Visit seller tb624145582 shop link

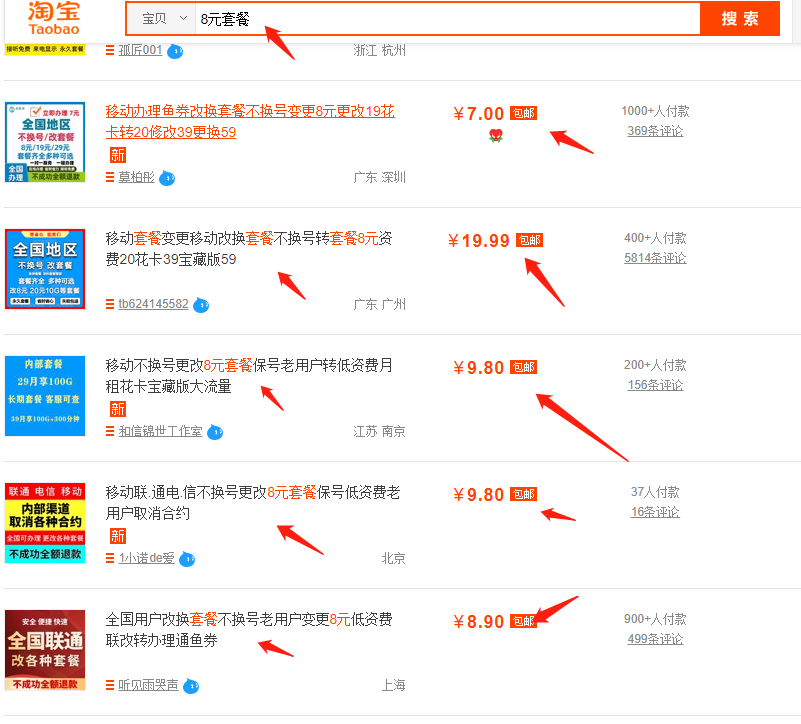pos(153,304)
